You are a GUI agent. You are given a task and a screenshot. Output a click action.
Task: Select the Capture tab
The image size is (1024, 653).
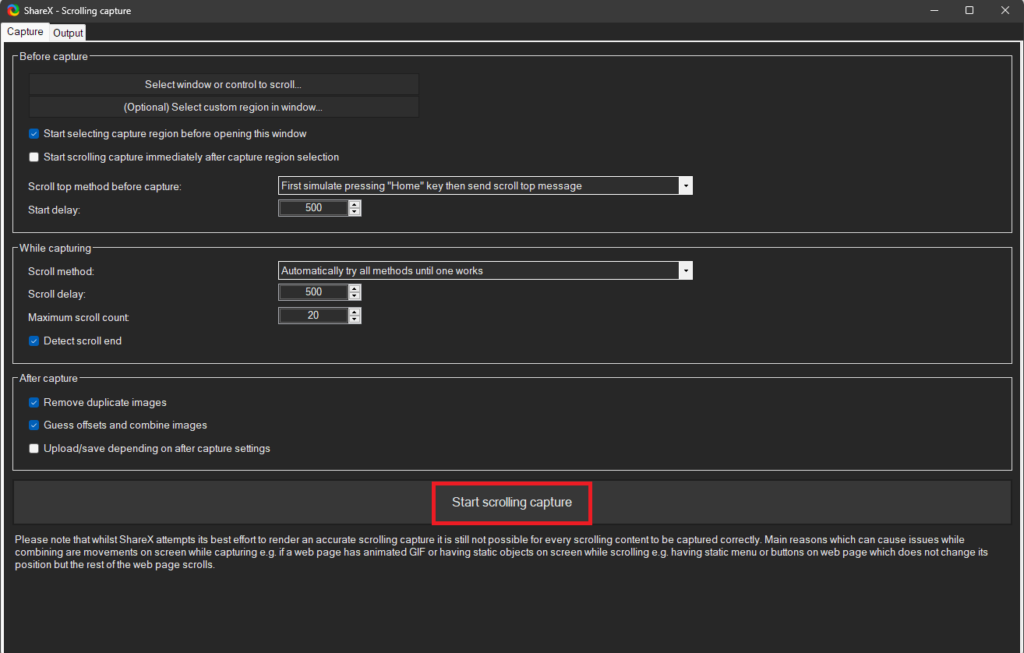[25, 32]
